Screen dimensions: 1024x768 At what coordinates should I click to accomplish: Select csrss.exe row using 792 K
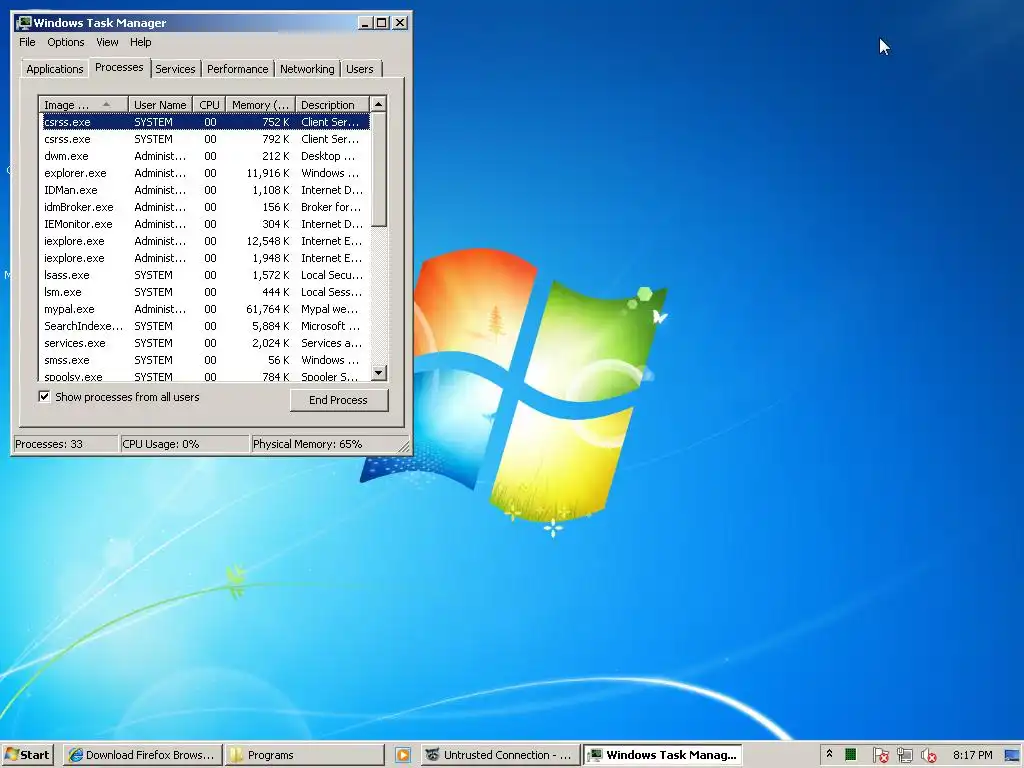point(204,139)
